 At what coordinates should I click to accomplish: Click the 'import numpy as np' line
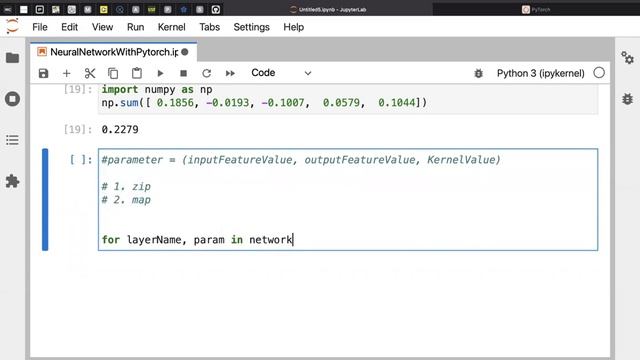157,89
